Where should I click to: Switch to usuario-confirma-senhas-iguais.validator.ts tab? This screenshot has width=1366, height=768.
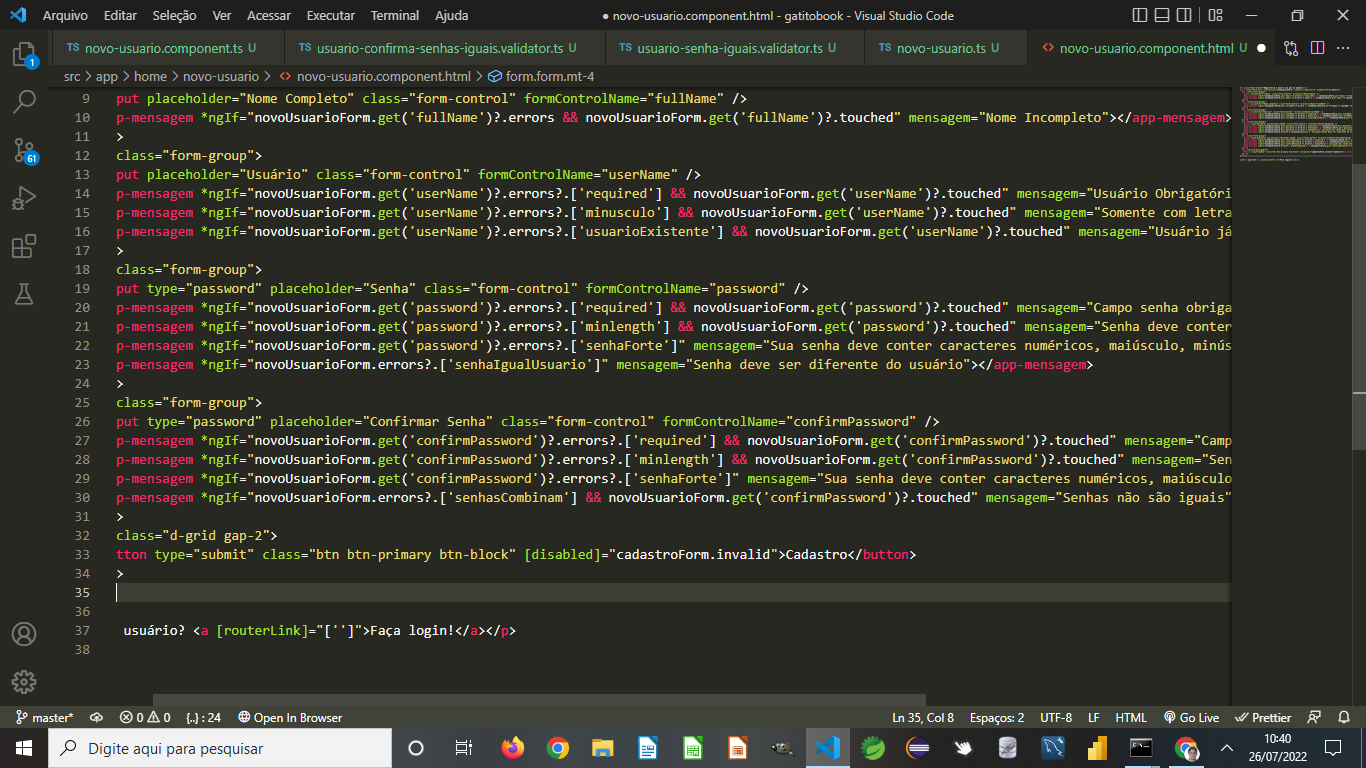pos(446,48)
